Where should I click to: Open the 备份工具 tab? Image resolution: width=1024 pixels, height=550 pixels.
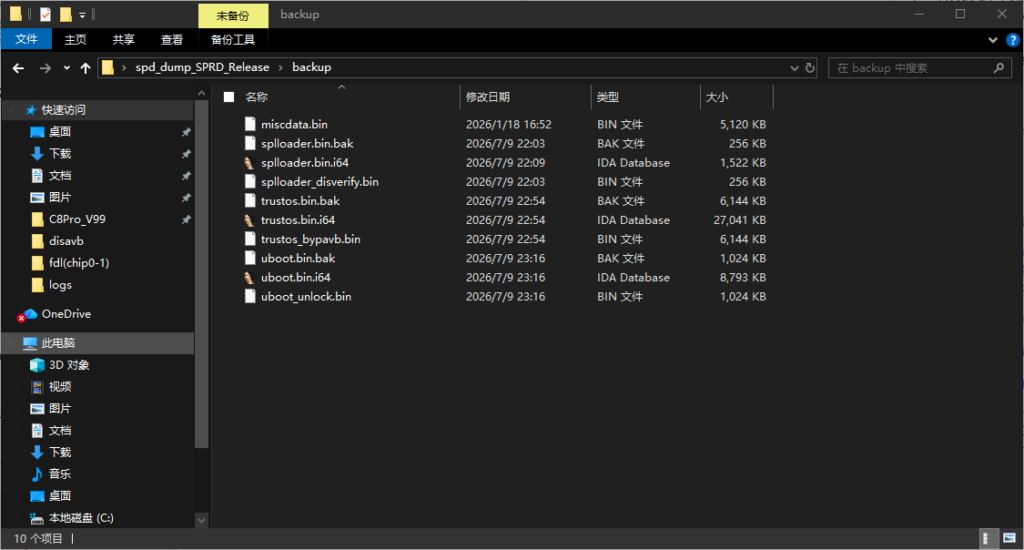click(x=232, y=40)
